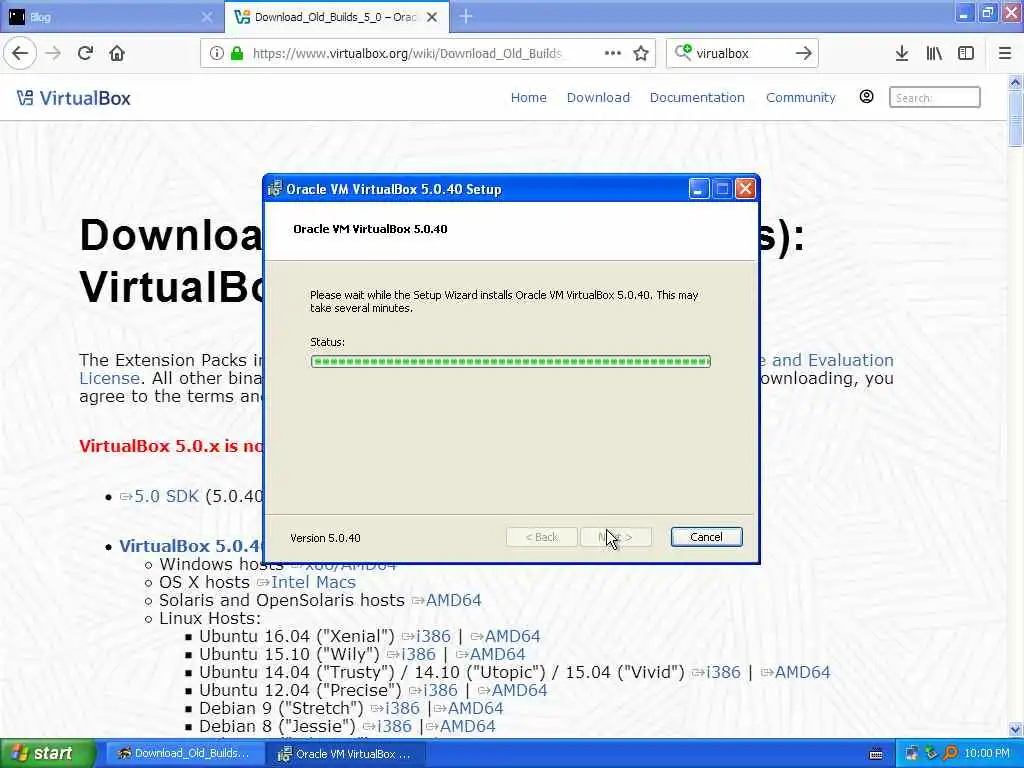Reload the page with the refresh icon
The image size is (1024, 768).
[85, 53]
